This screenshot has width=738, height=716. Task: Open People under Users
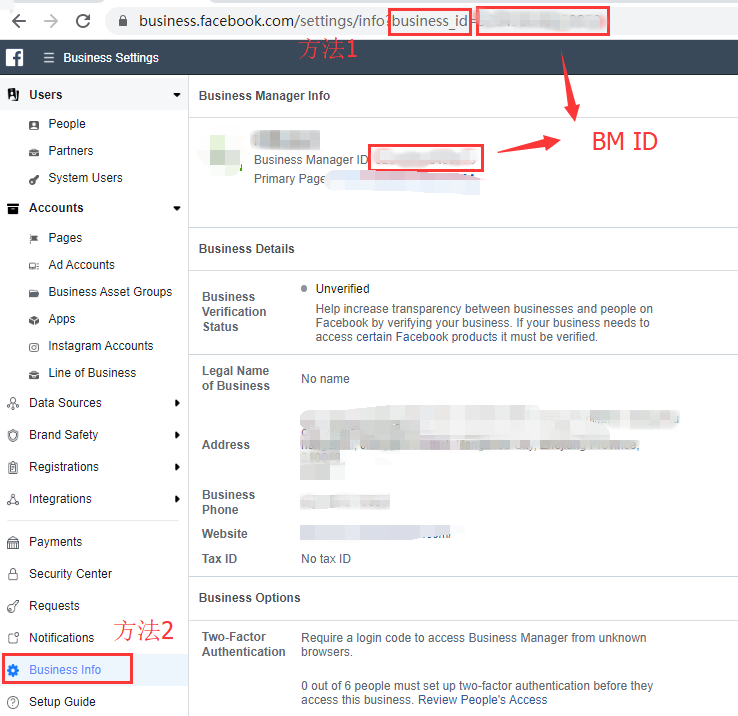[67, 124]
